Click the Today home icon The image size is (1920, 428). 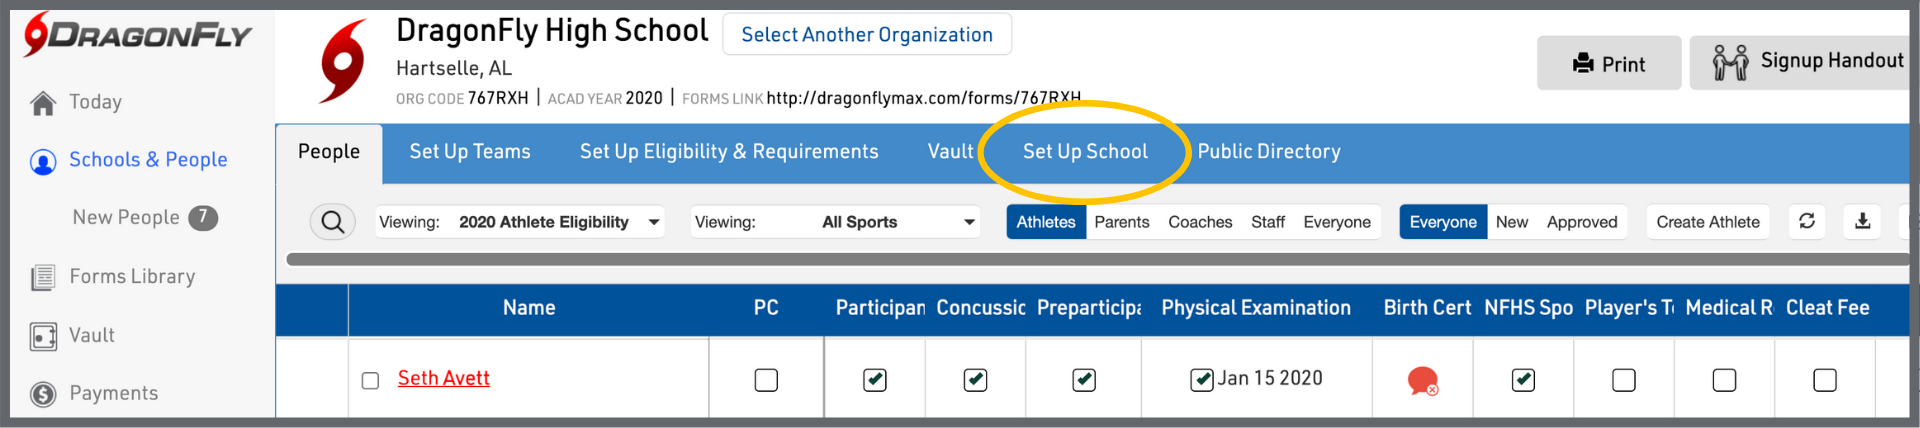(x=43, y=103)
